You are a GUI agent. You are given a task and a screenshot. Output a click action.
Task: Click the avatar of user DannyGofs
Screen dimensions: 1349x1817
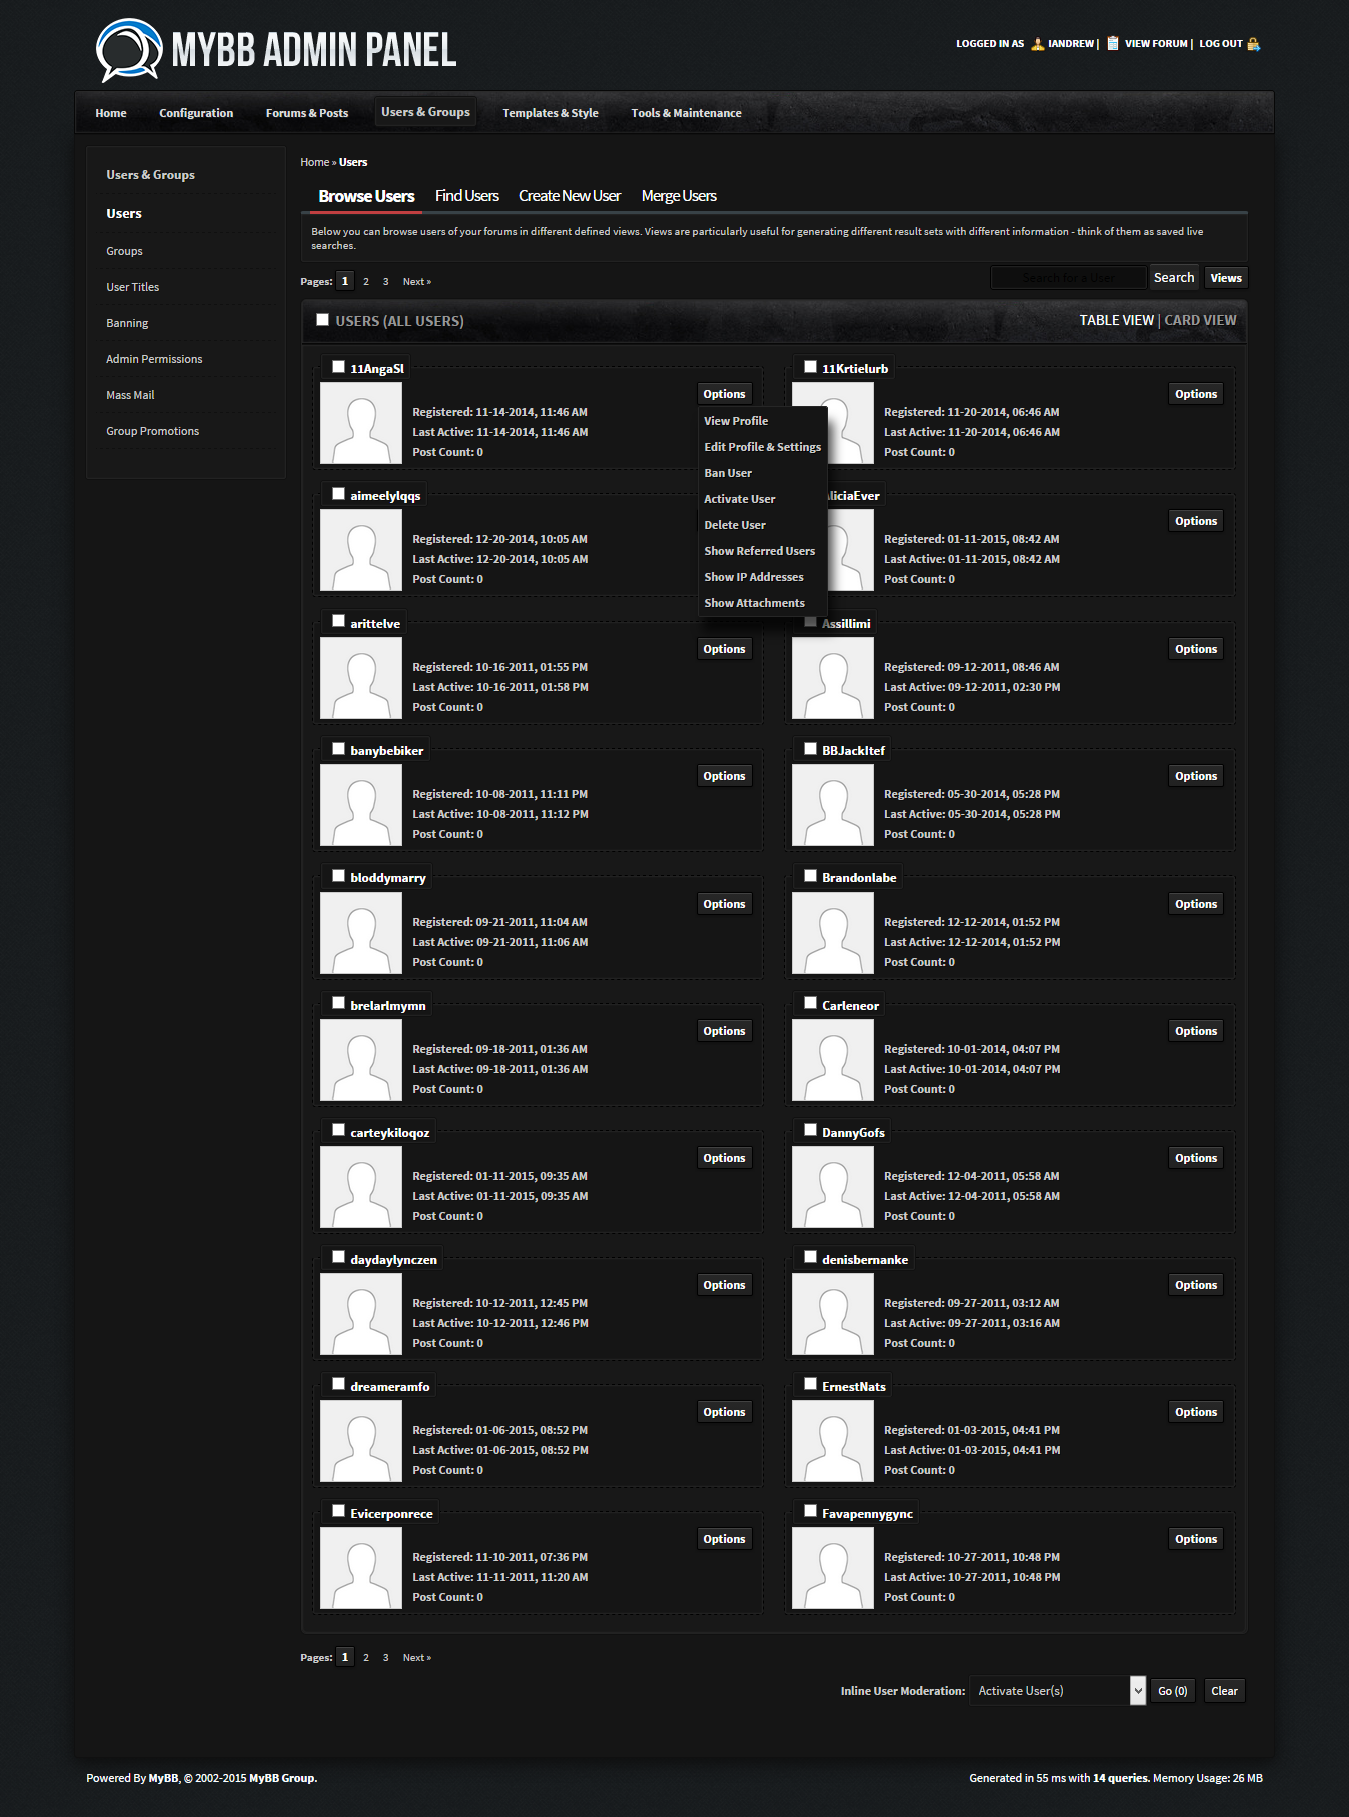[x=832, y=1187]
